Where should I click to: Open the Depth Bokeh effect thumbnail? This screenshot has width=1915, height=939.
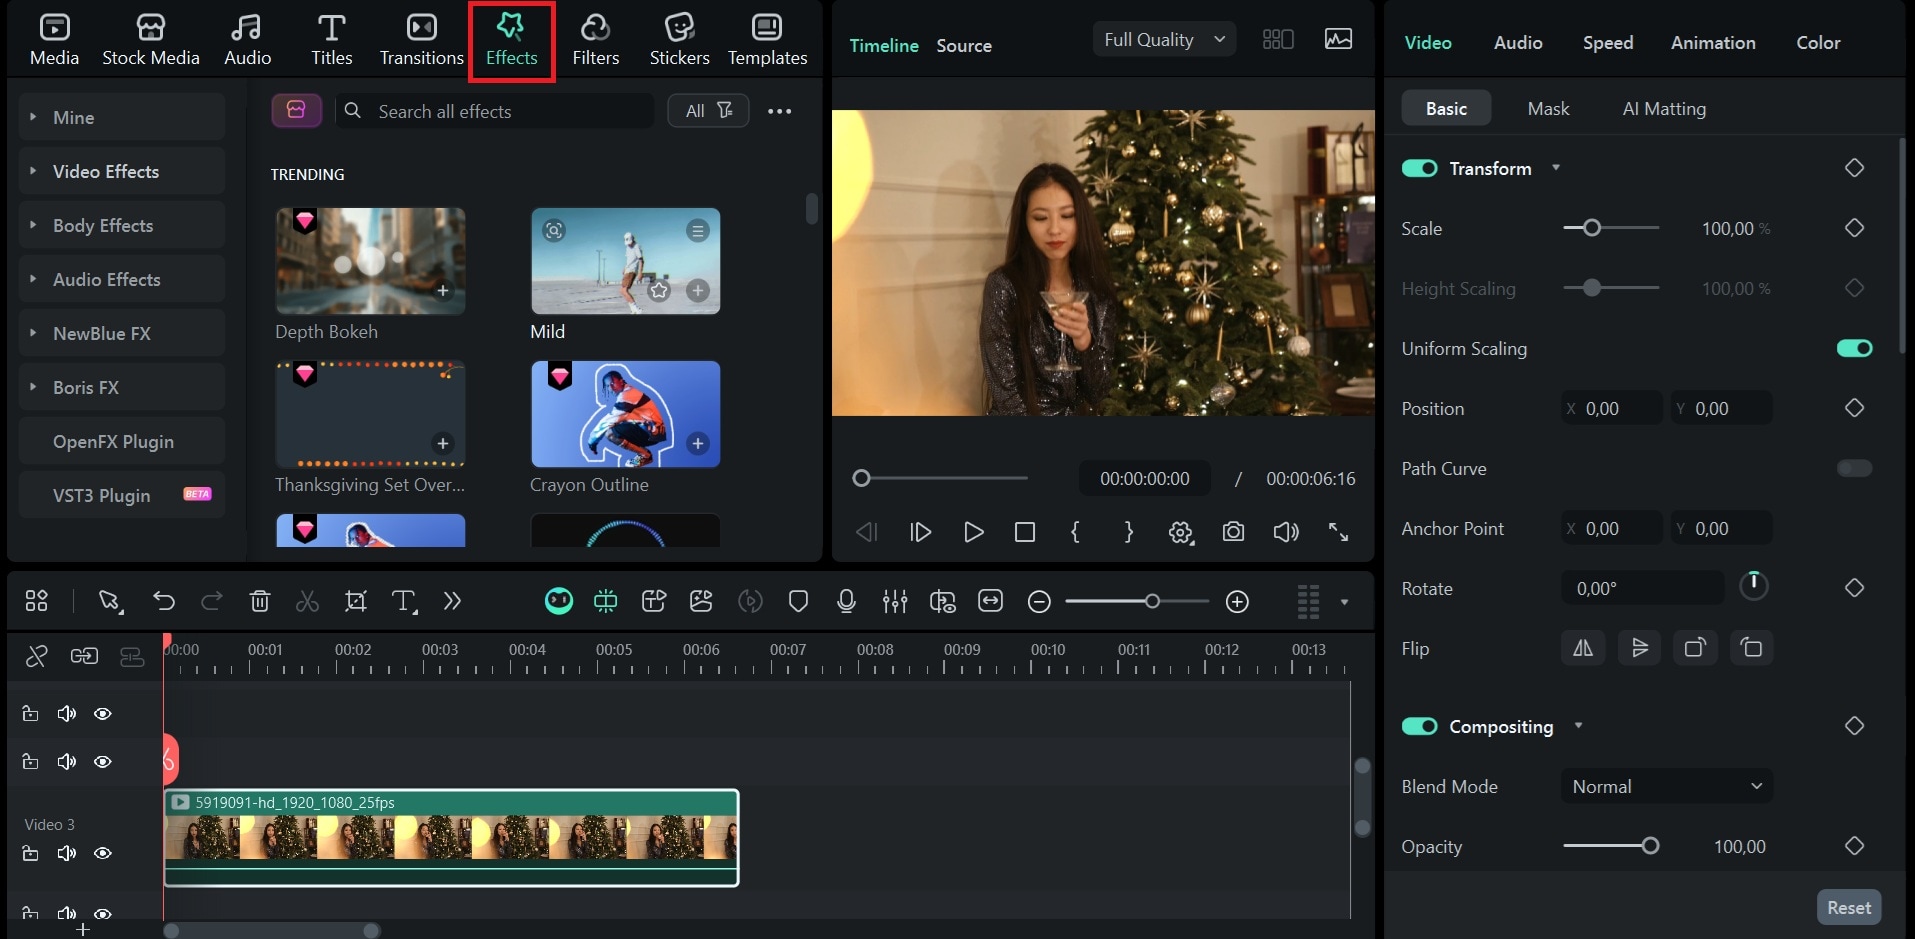(370, 261)
